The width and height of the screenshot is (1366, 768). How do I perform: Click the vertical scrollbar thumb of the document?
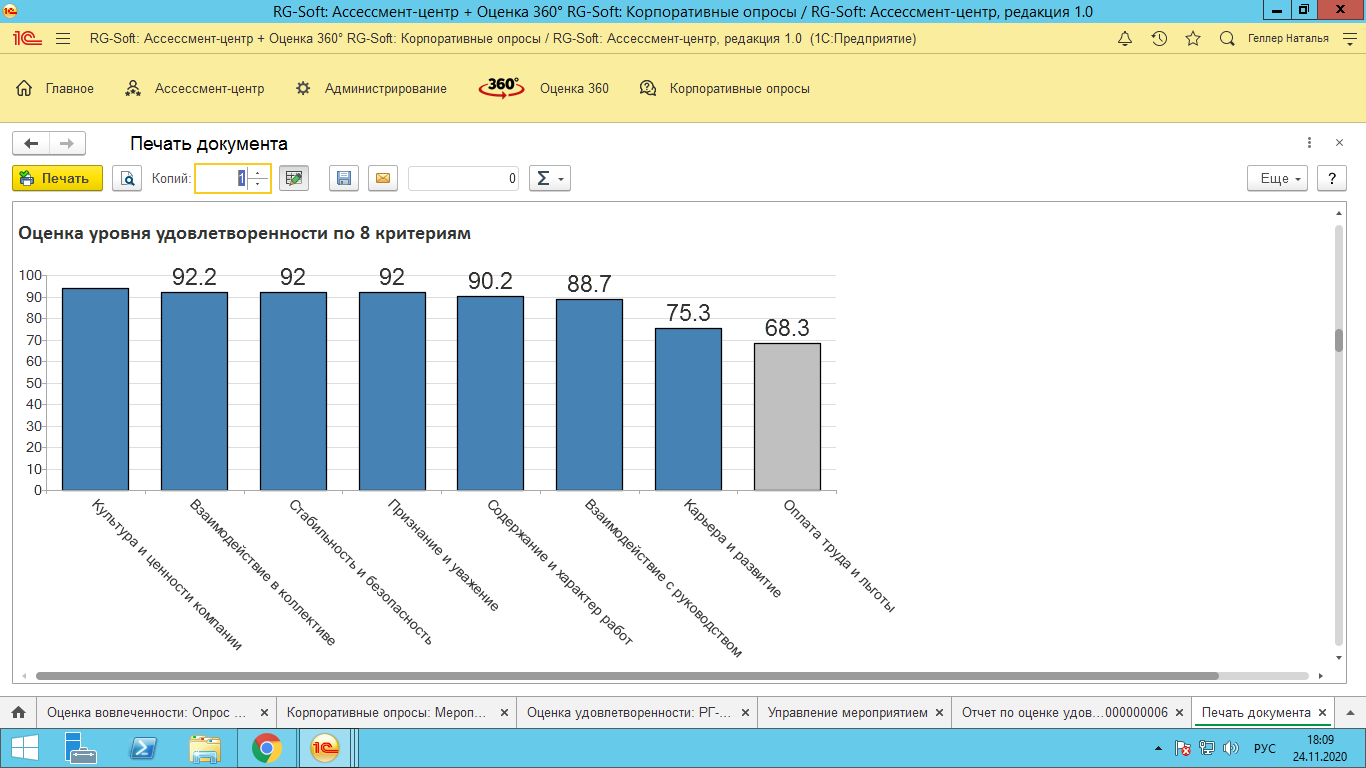[x=1339, y=339]
